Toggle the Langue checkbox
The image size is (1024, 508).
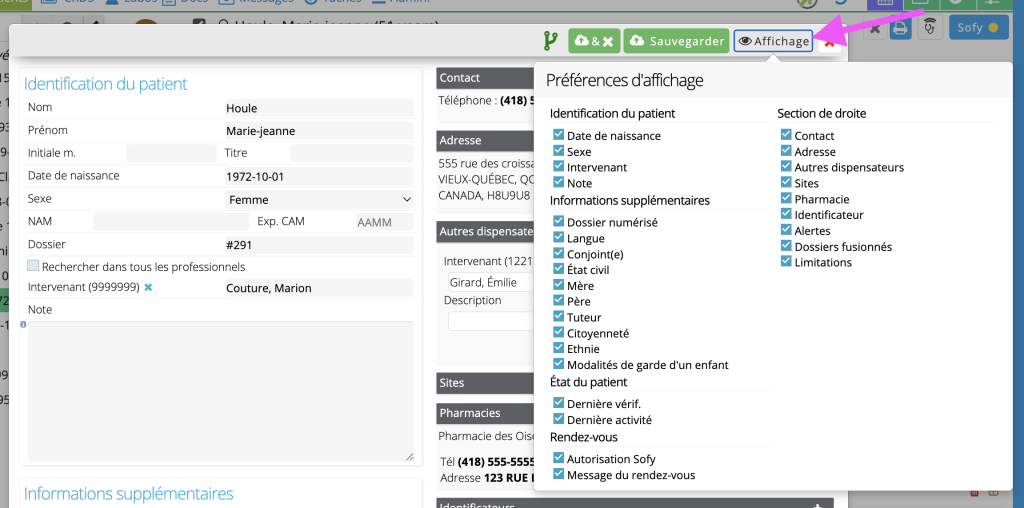(x=558, y=237)
